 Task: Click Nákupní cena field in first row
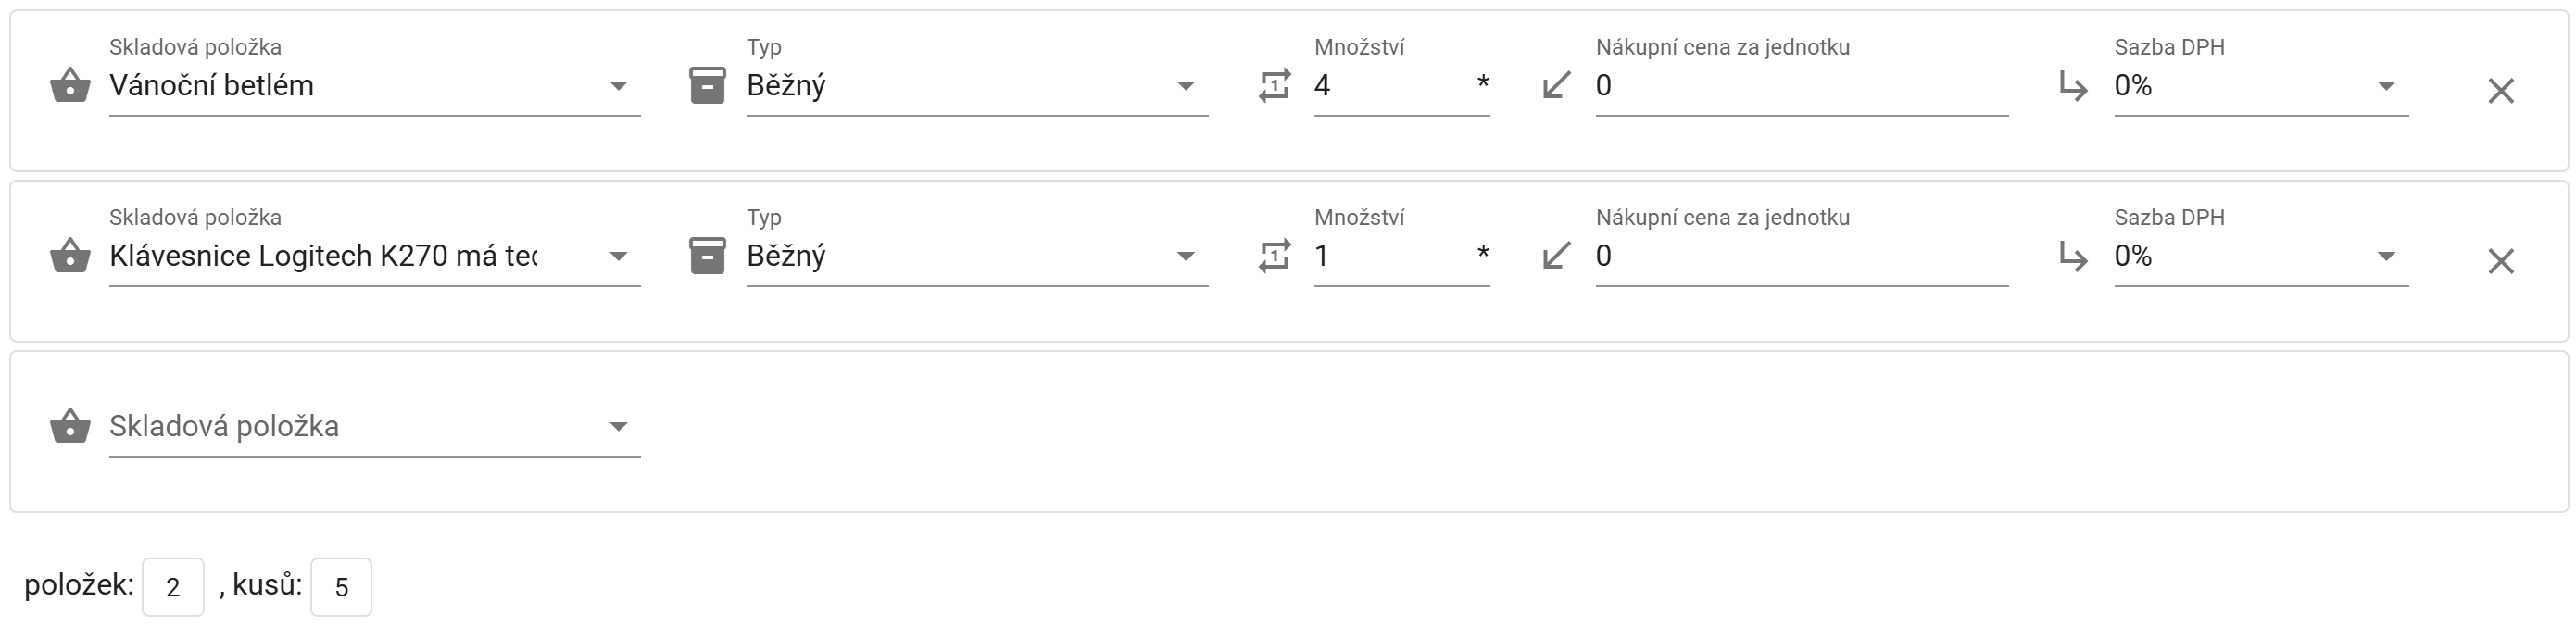click(1800, 86)
